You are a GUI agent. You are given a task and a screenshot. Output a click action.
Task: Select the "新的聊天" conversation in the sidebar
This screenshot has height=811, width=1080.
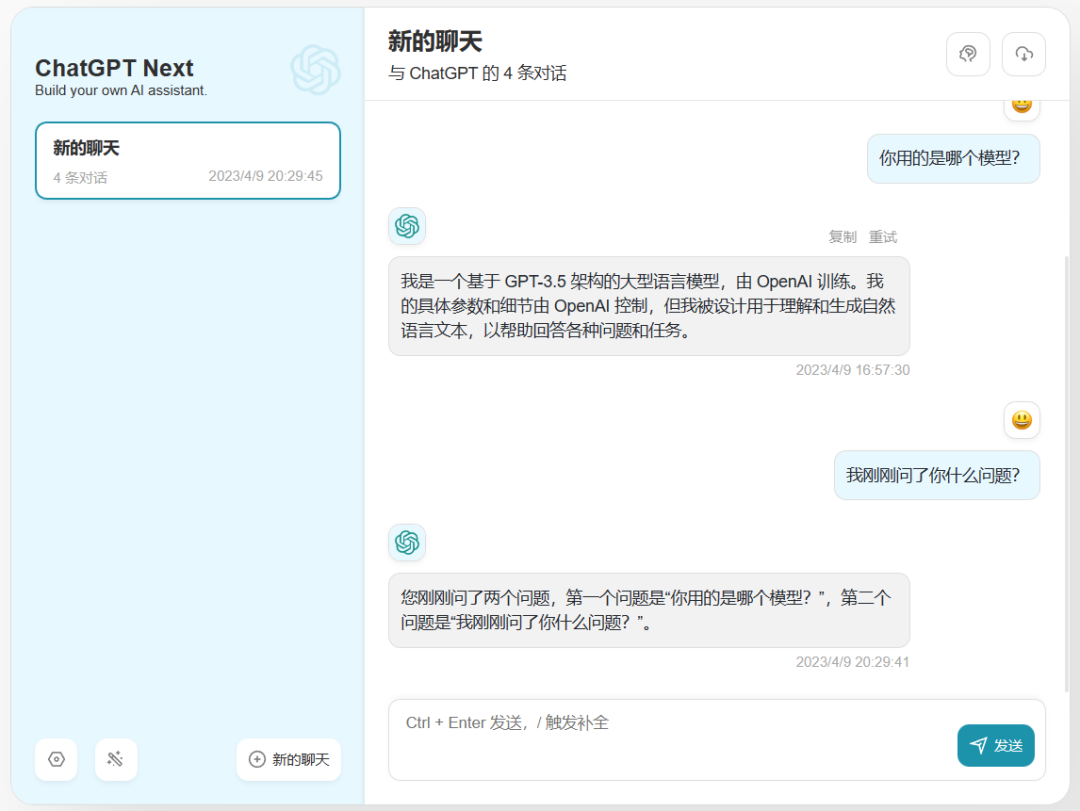(x=188, y=161)
